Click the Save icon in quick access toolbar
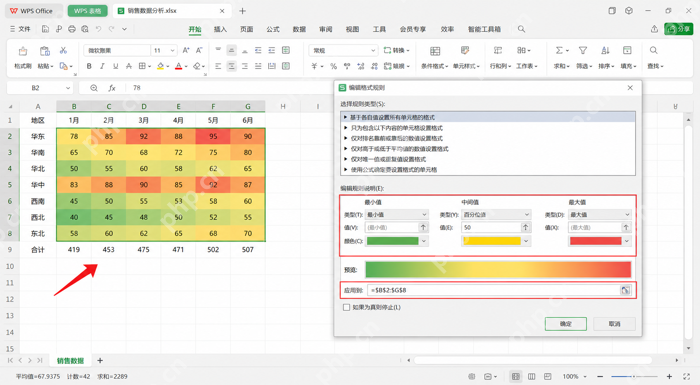 coord(45,29)
